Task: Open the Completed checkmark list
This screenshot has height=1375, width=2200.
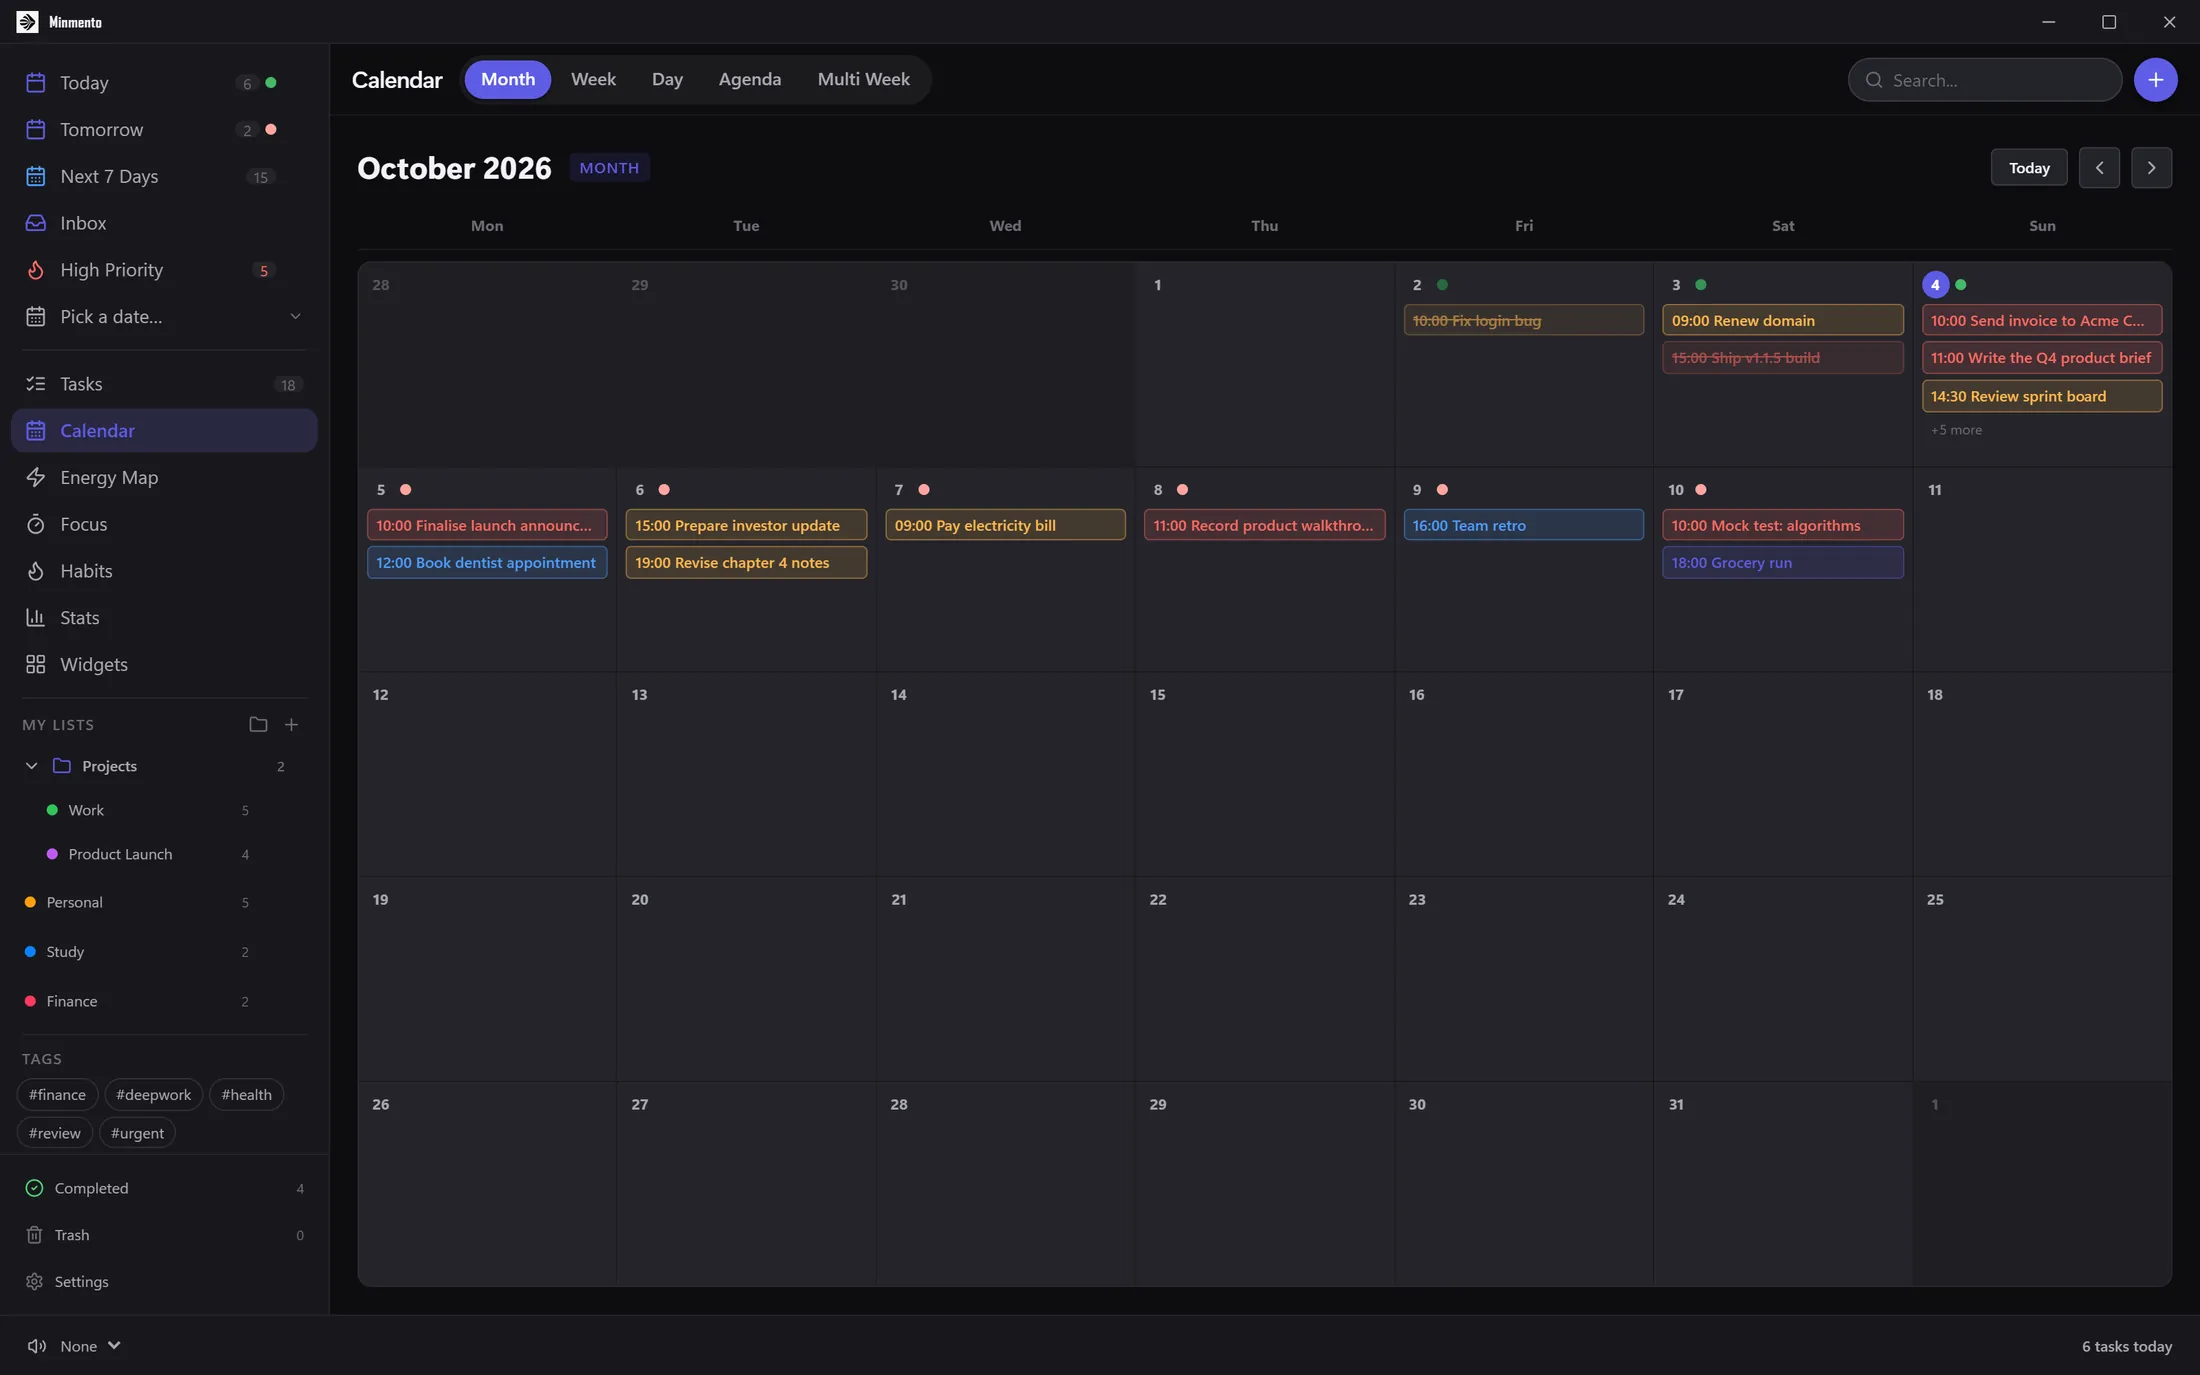Action: 164,1188
